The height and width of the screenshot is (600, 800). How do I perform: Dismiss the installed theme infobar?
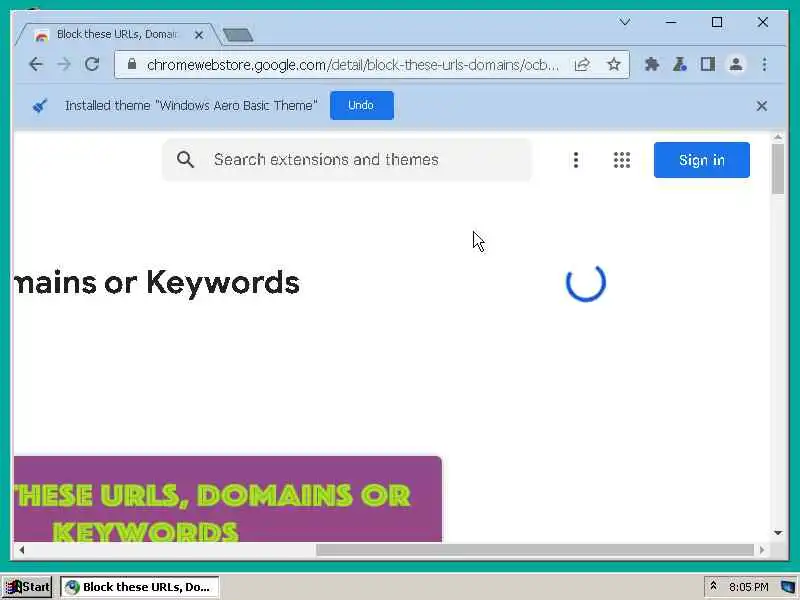762,106
